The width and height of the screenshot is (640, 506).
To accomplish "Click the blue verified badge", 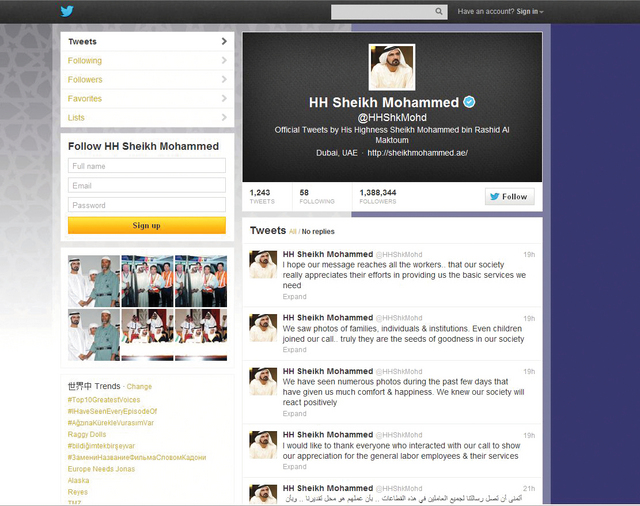I will pyautogui.click(x=469, y=102).
